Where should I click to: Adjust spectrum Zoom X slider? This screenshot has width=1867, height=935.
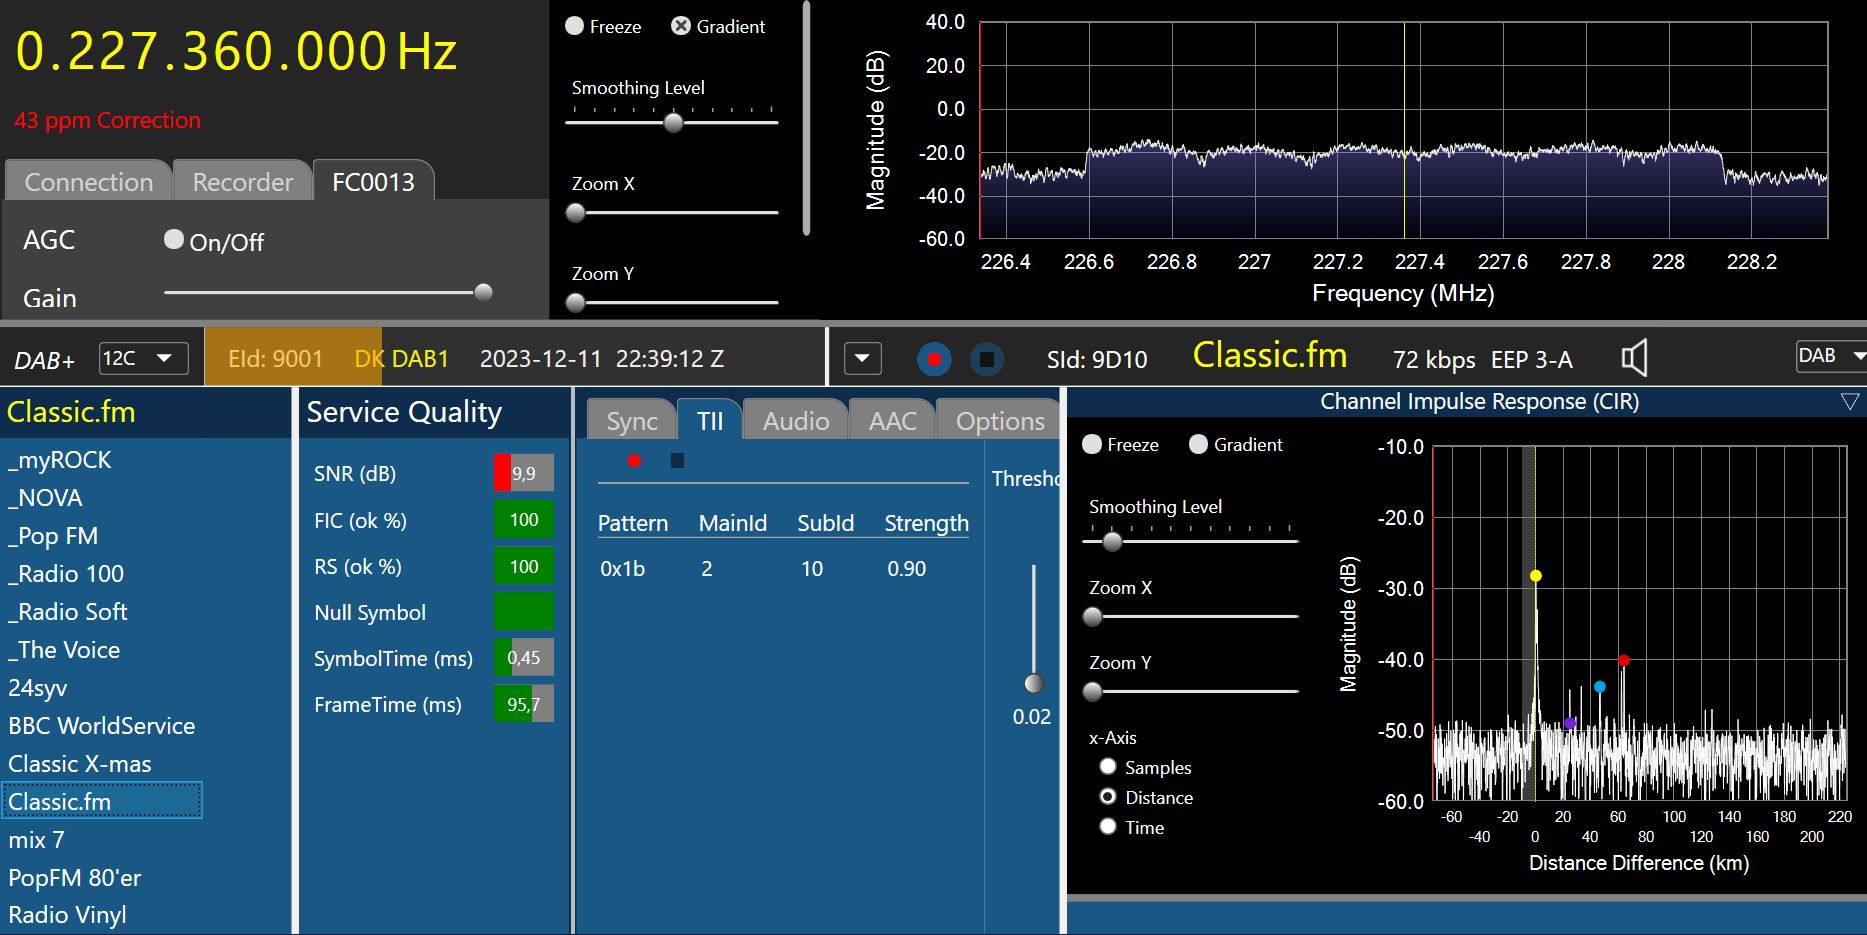coord(576,213)
